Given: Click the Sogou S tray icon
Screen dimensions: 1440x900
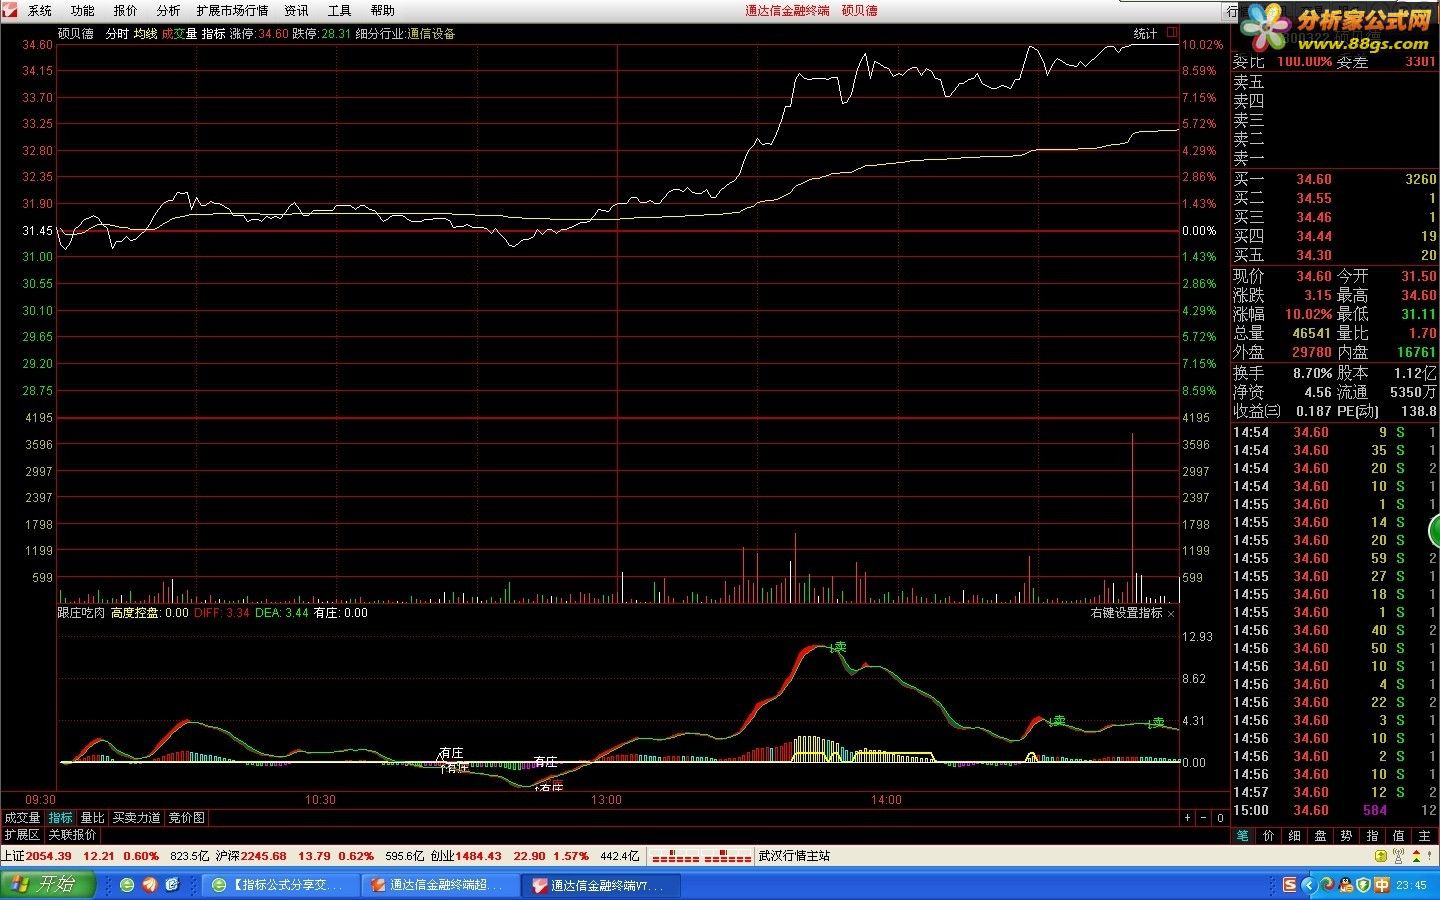Looking at the screenshot, I should (1290, 885).
